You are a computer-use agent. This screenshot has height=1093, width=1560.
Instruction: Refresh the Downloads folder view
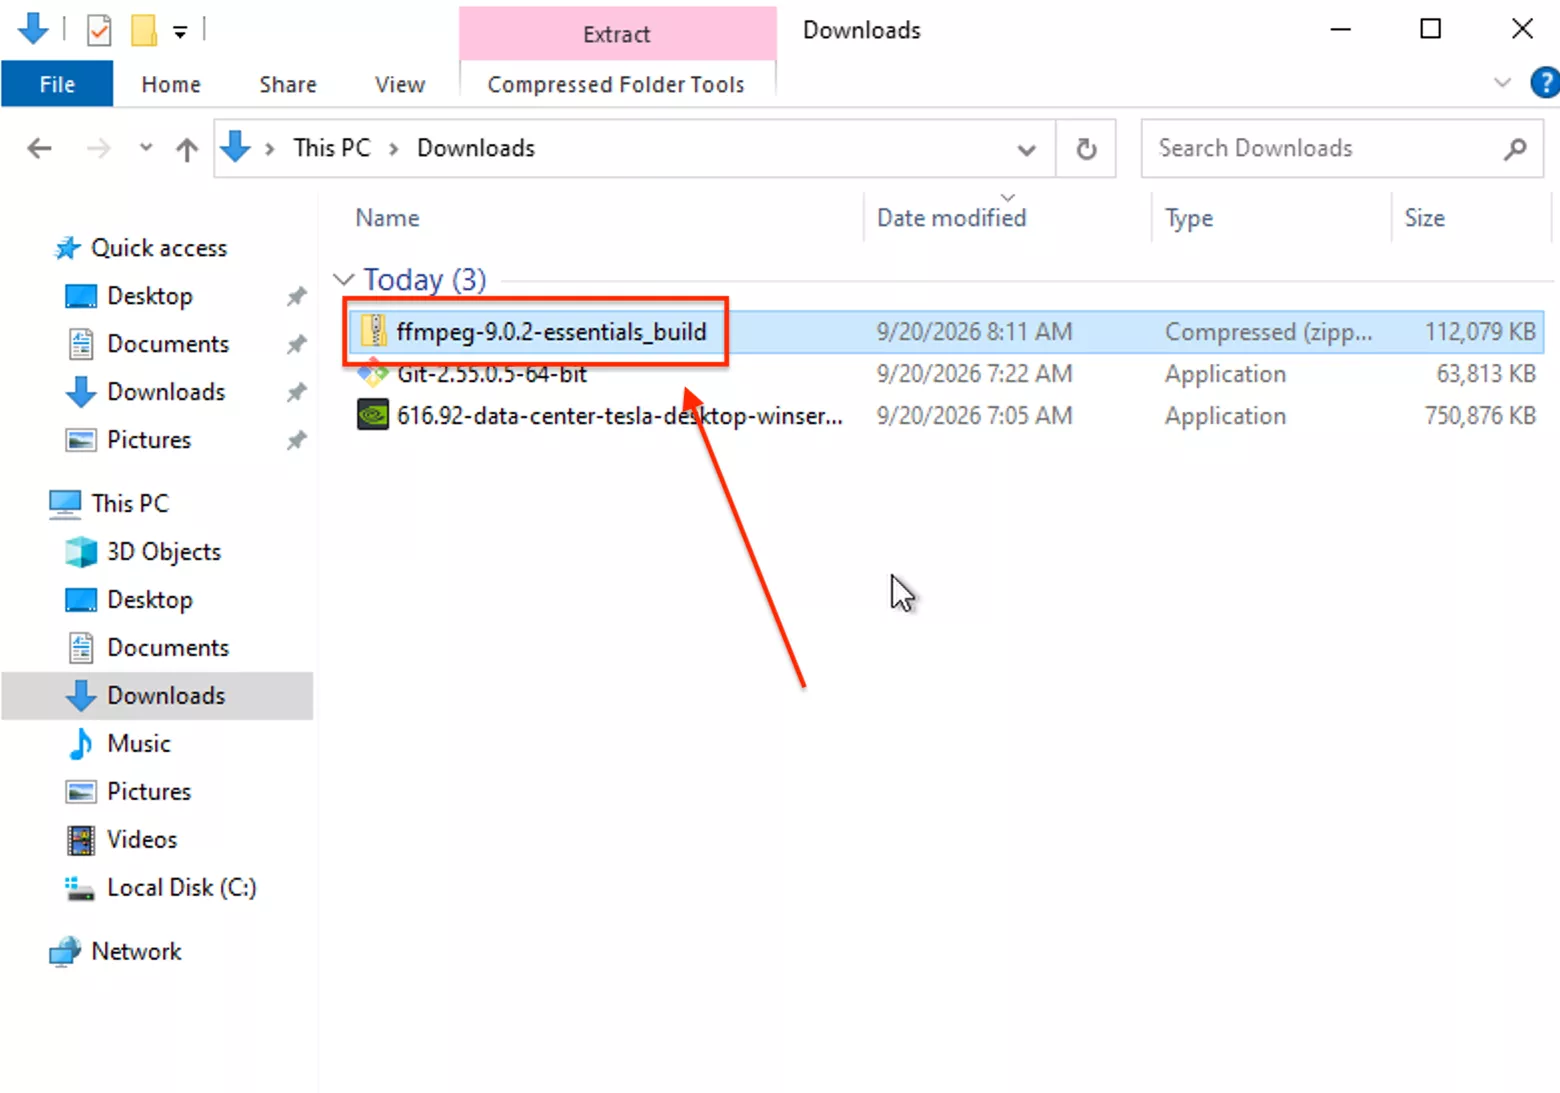(1086, 149)
